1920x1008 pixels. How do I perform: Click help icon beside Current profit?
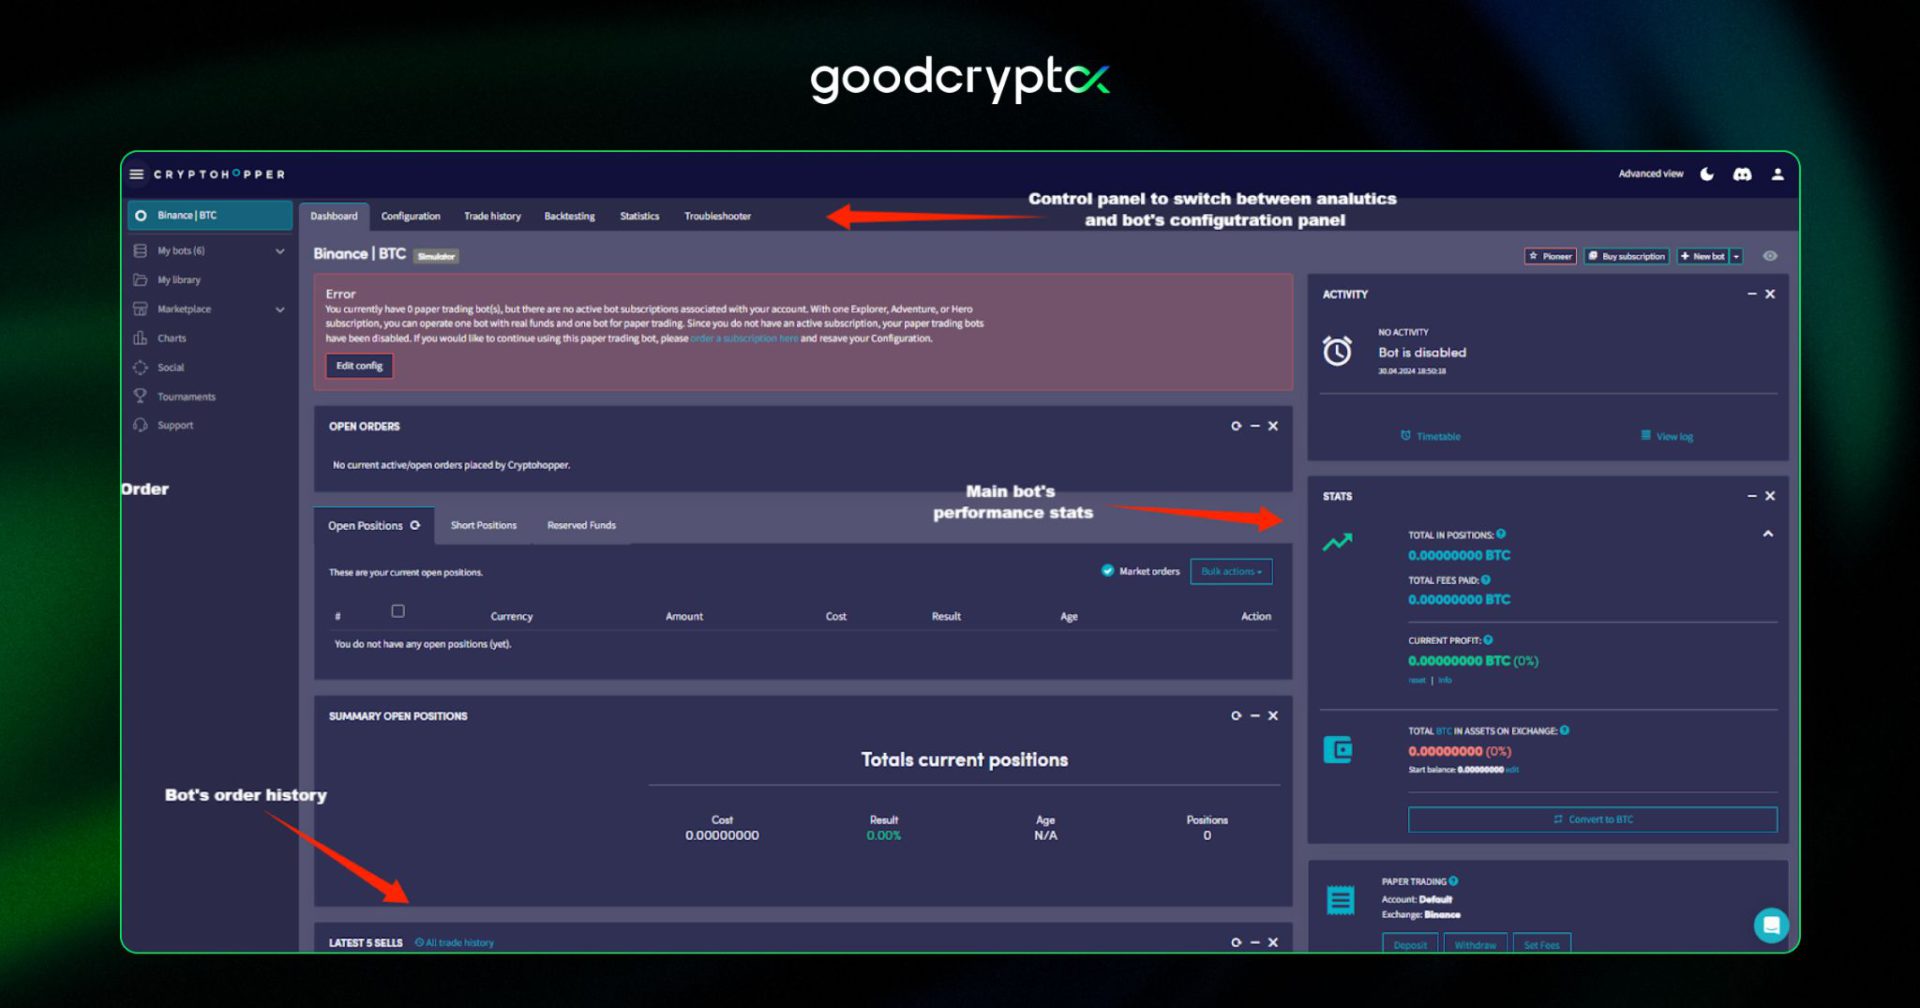pyautogui.click(x=1488, y=640)
